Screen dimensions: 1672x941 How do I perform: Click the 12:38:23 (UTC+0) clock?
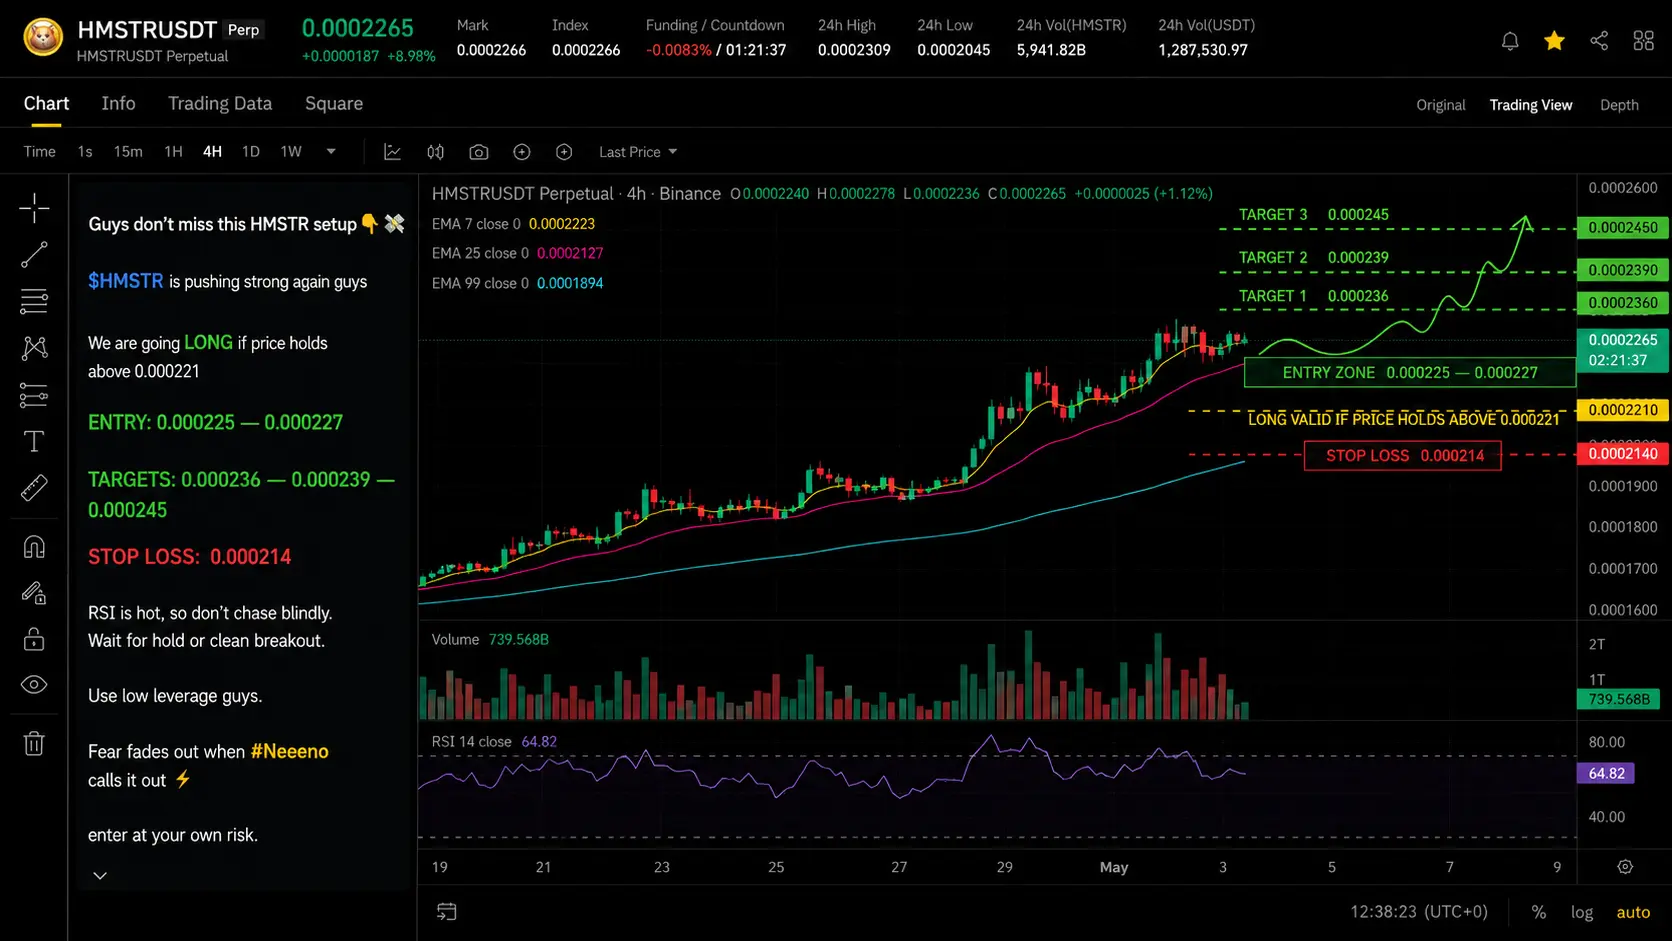(1419, 912)
